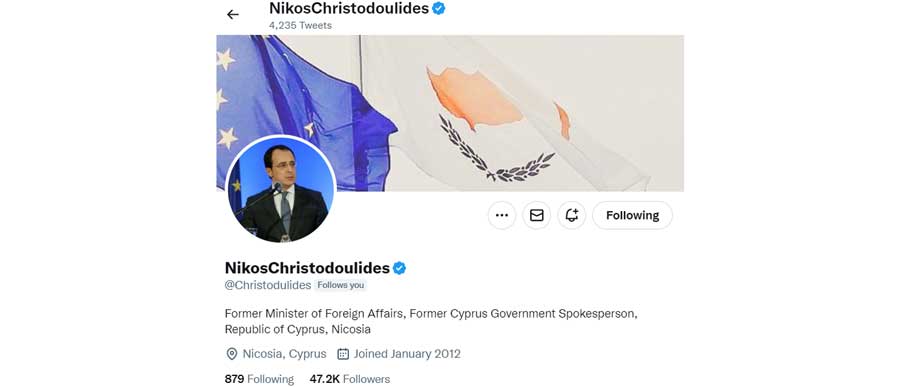This screenshot has height=387, width=900.
Task: Click the verified badge beside the profile name
Action: point(399,268)
